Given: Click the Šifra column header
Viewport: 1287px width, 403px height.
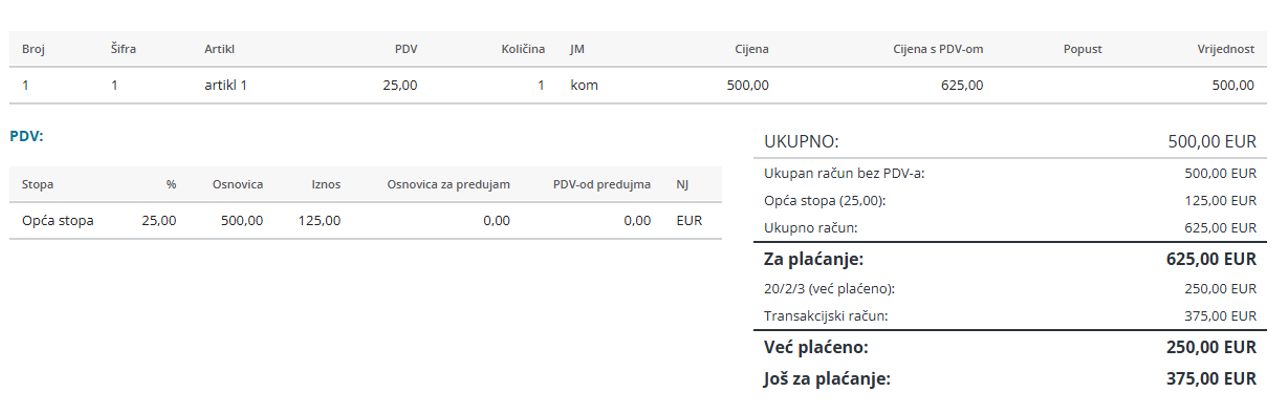Looking at the screenshot, I should (123, 49).
